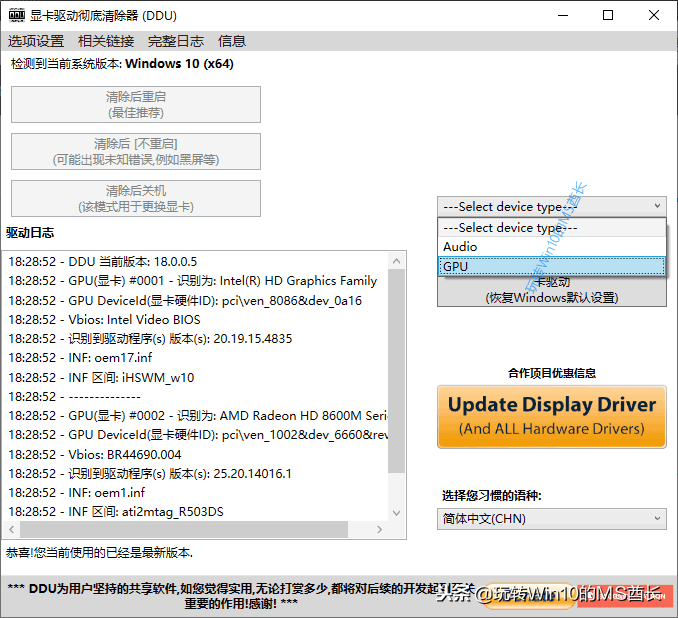Click the '恭喜!您当前使用的已经是最新版本' status text
Viewport: 678px width, 618px height.
pos(99,553)
